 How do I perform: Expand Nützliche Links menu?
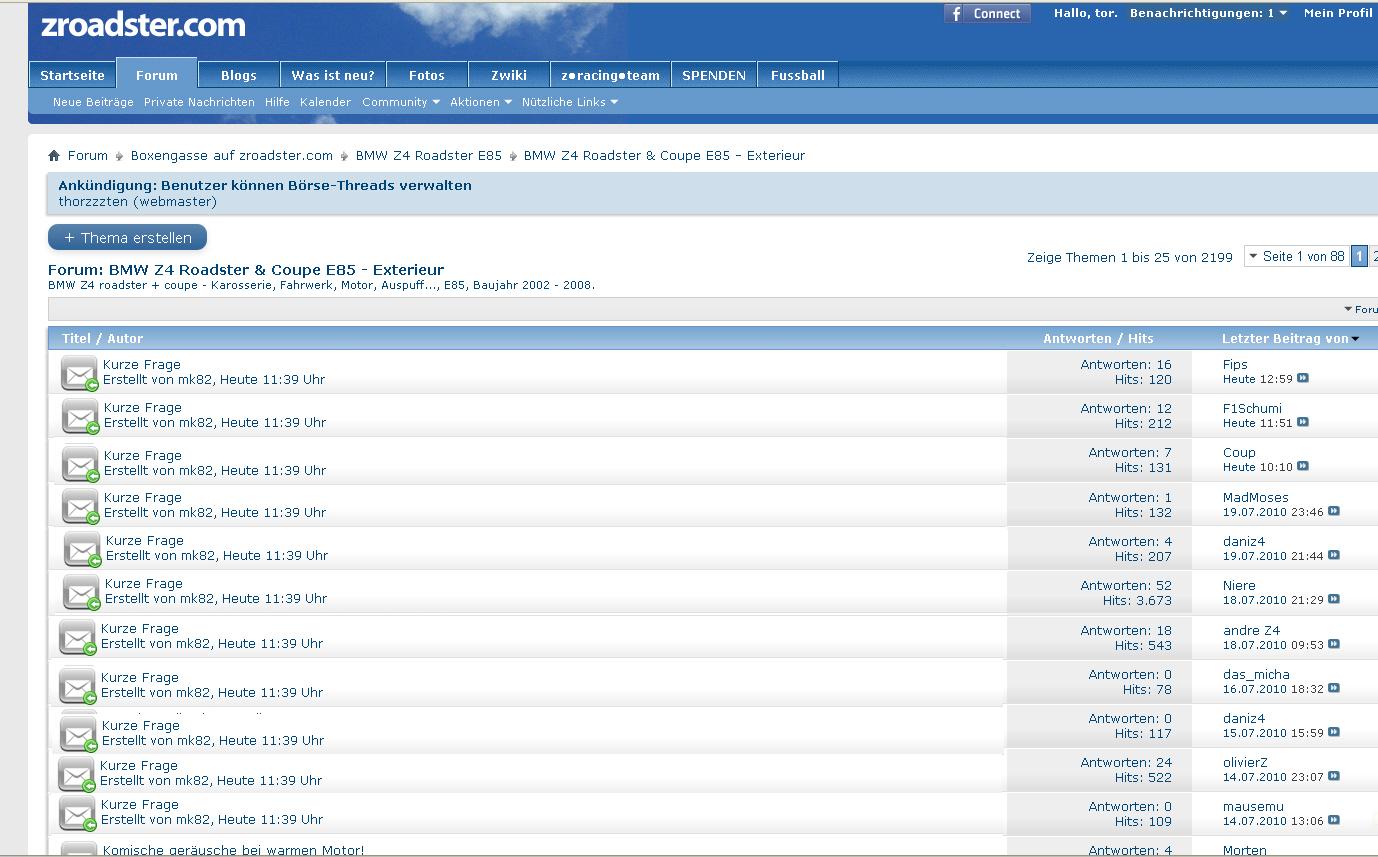[x=569, y=102]
